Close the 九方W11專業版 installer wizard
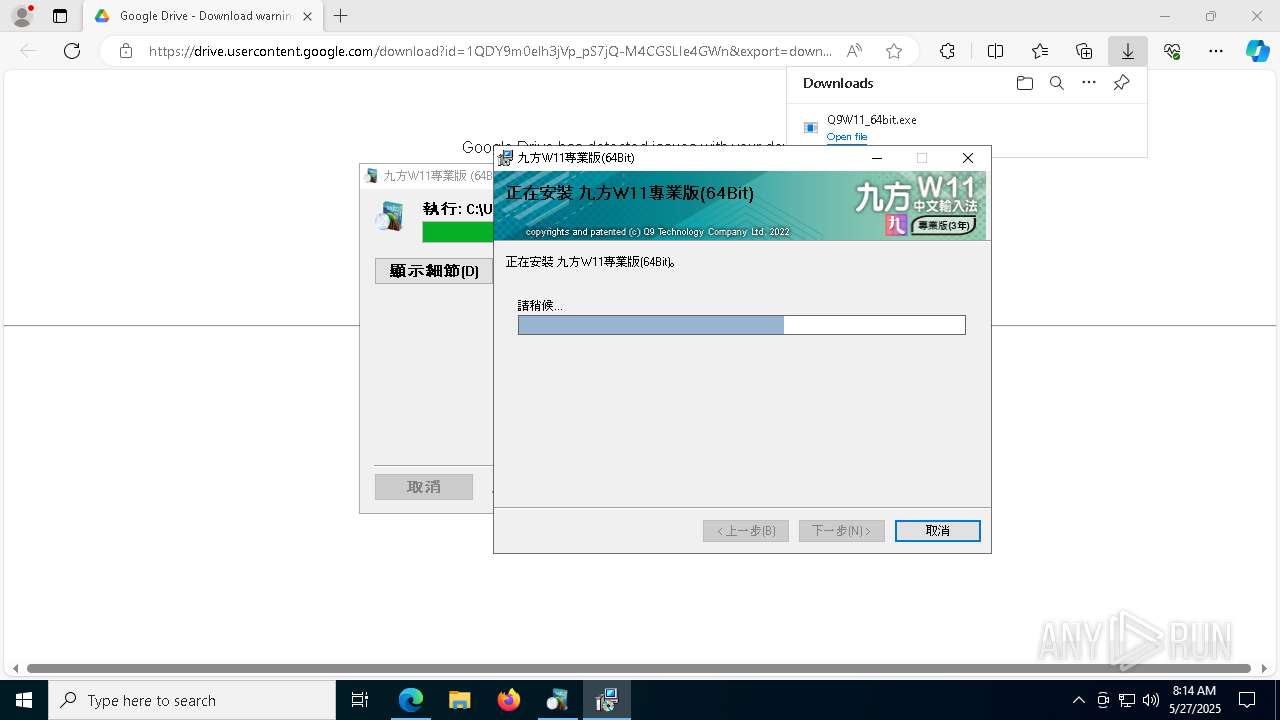The height and width of the screenshot is (720, 1280). (967, 158)
